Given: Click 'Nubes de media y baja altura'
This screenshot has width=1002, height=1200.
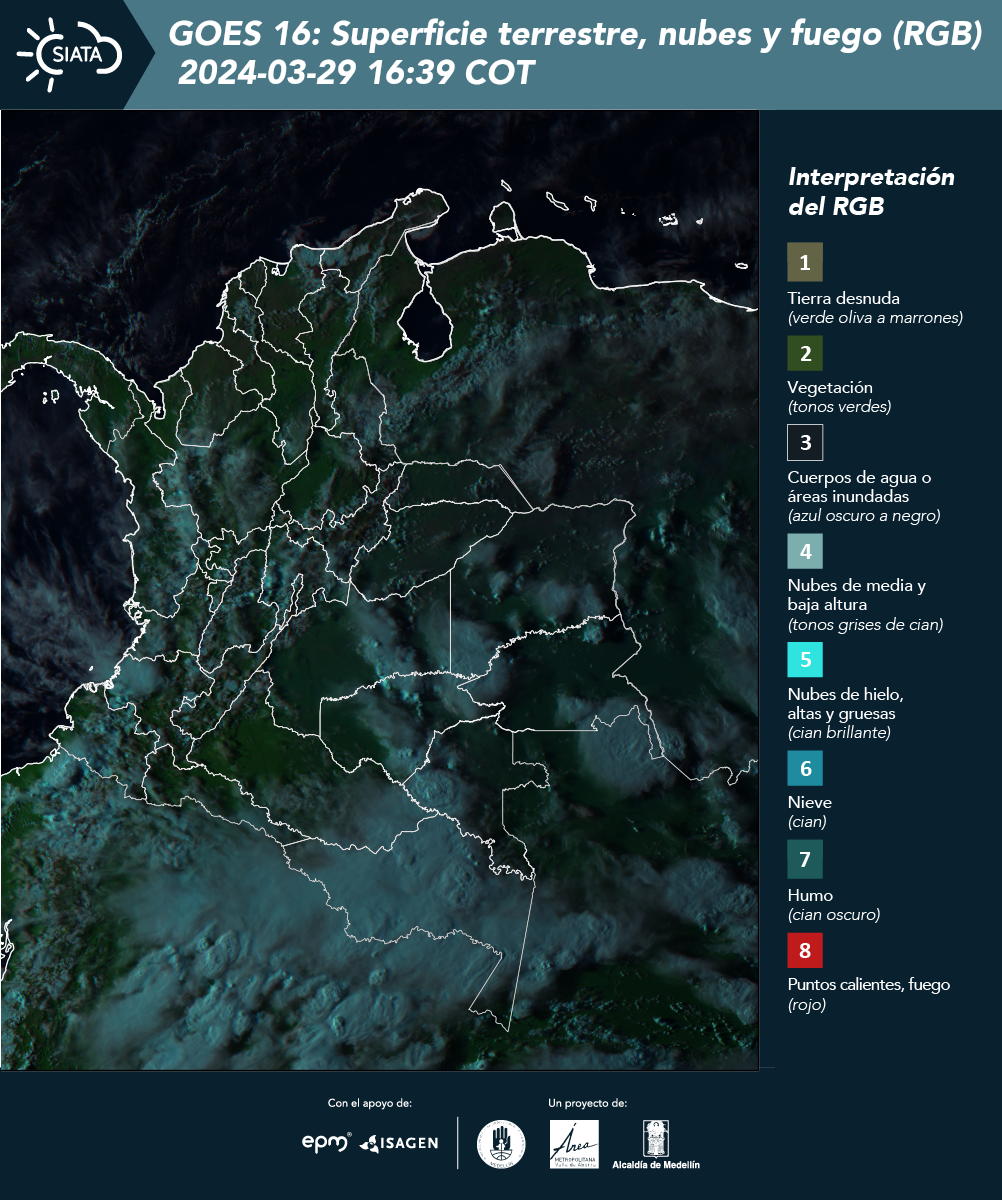Looking at the screenshot, I should [x=856, y=595].
